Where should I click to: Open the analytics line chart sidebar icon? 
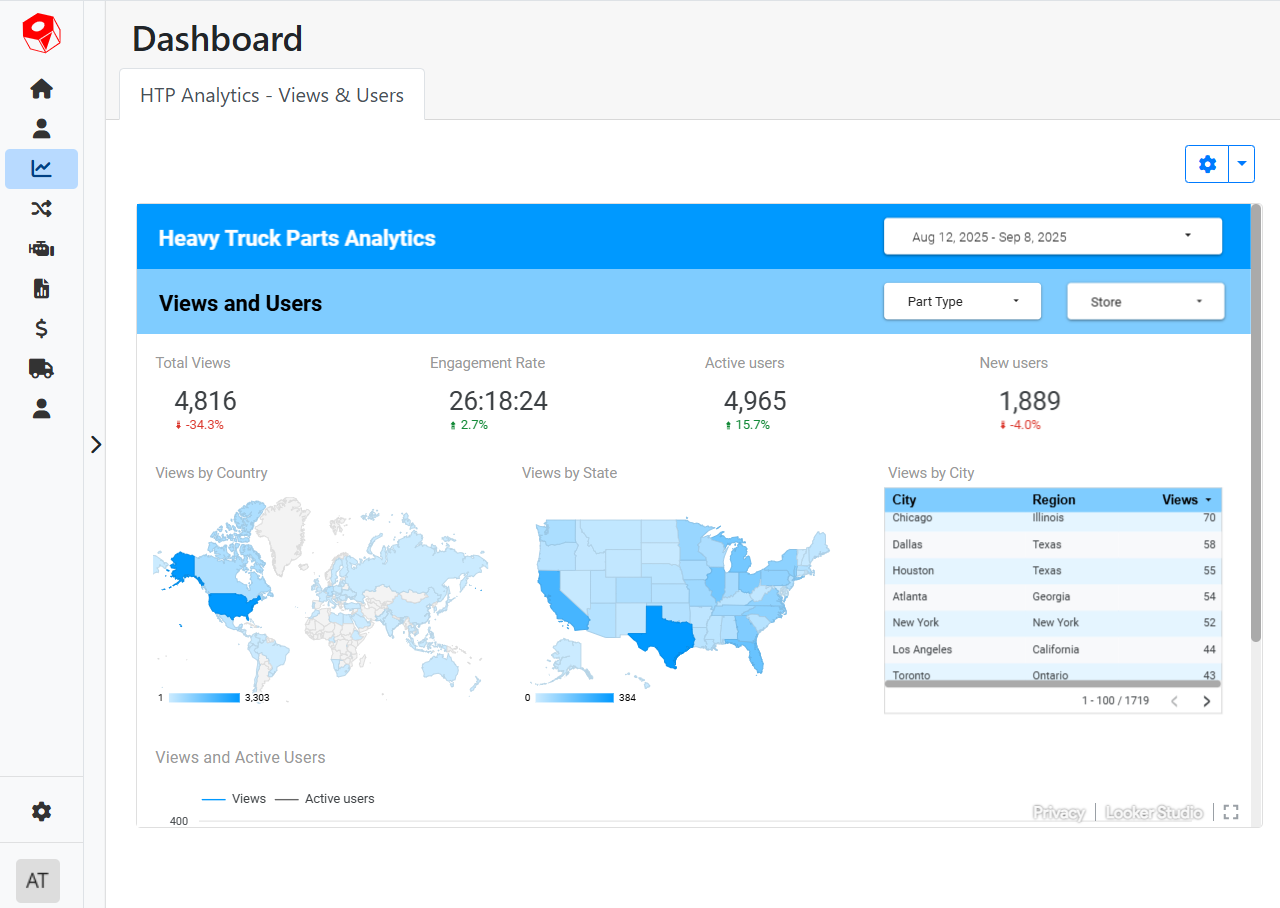pos(41,169)
